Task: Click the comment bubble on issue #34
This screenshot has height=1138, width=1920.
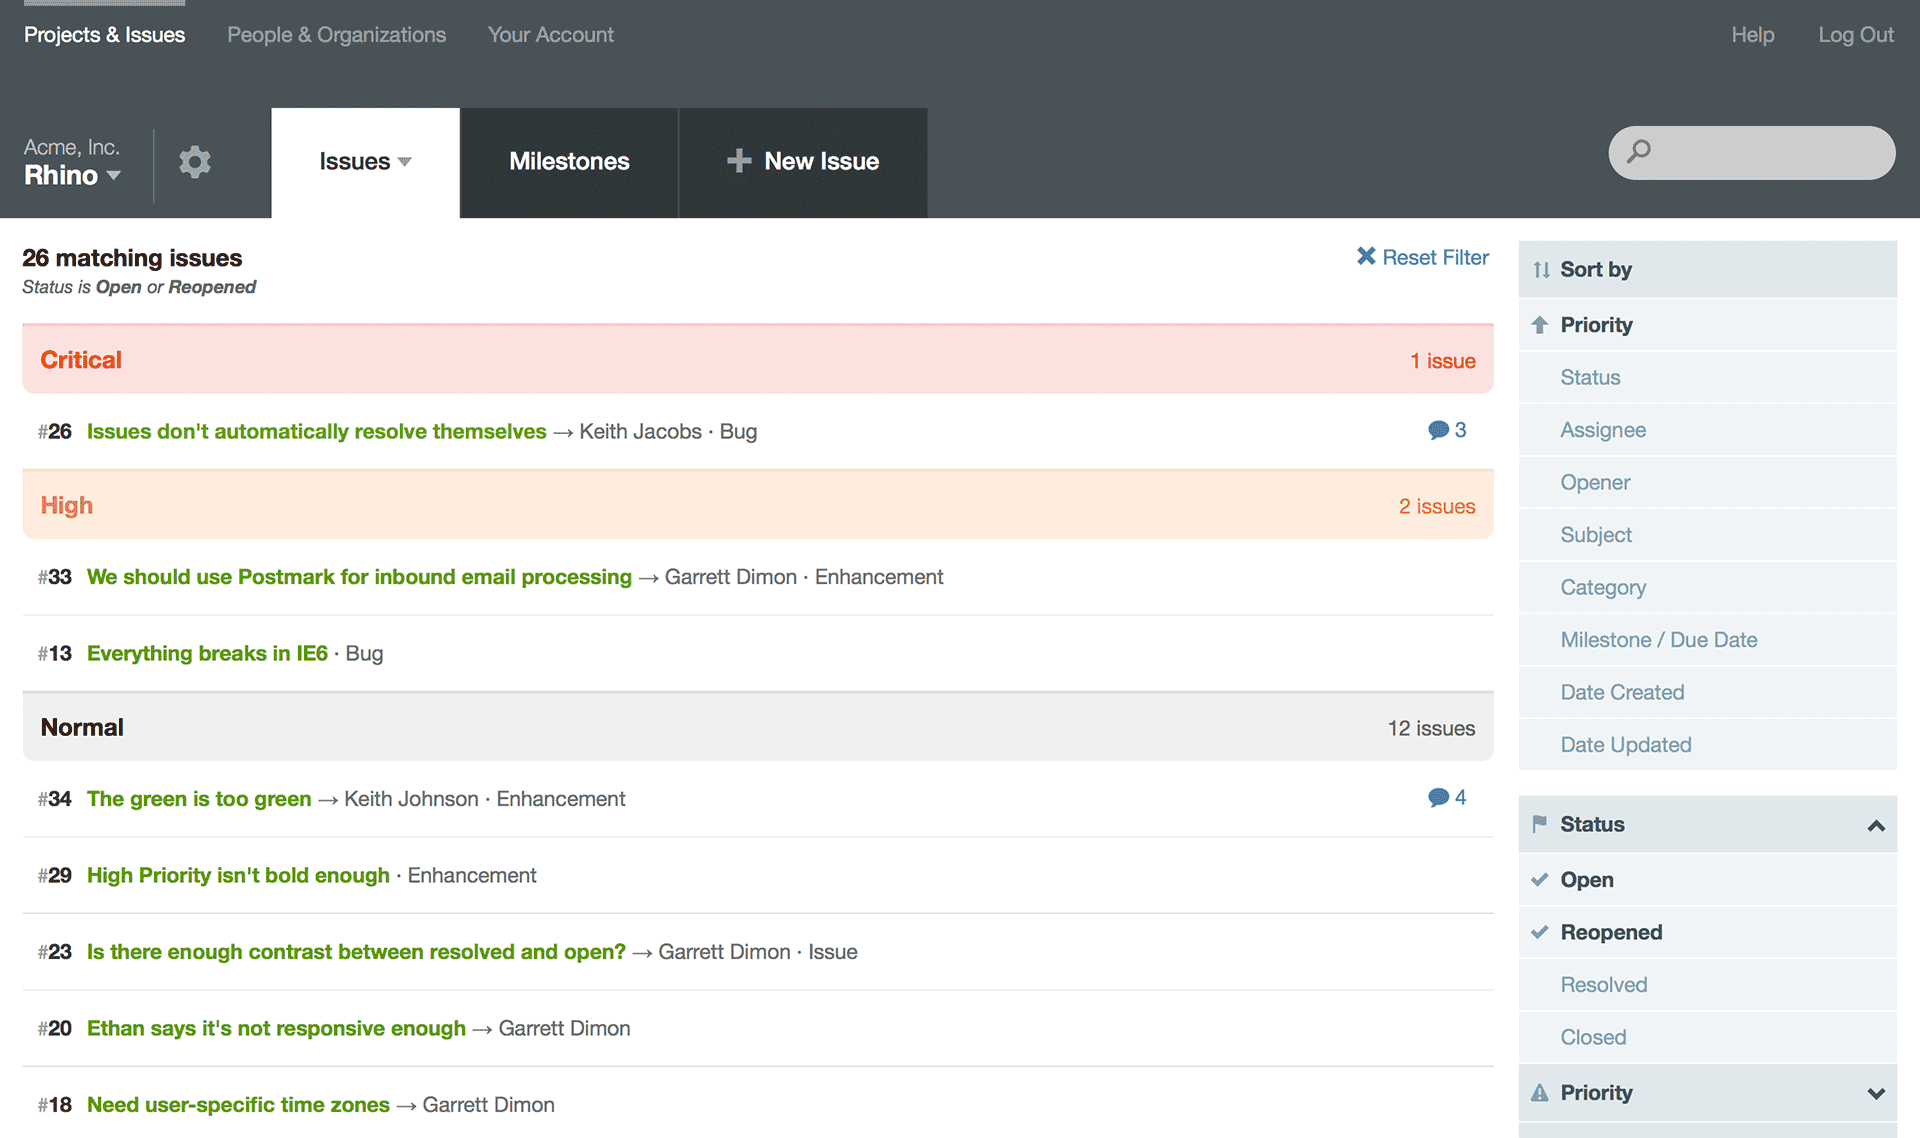Action: [x=1438, y=797]
